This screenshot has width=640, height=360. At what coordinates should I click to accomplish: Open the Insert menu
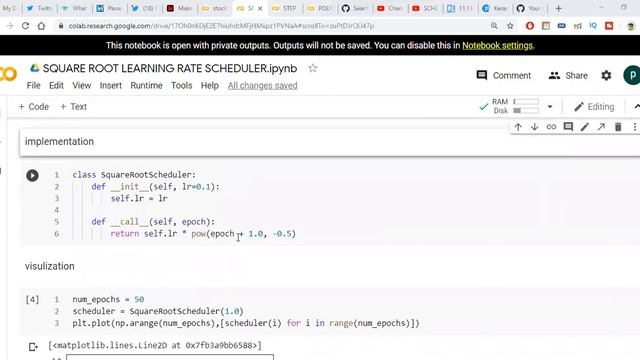[x=111, y=85]
